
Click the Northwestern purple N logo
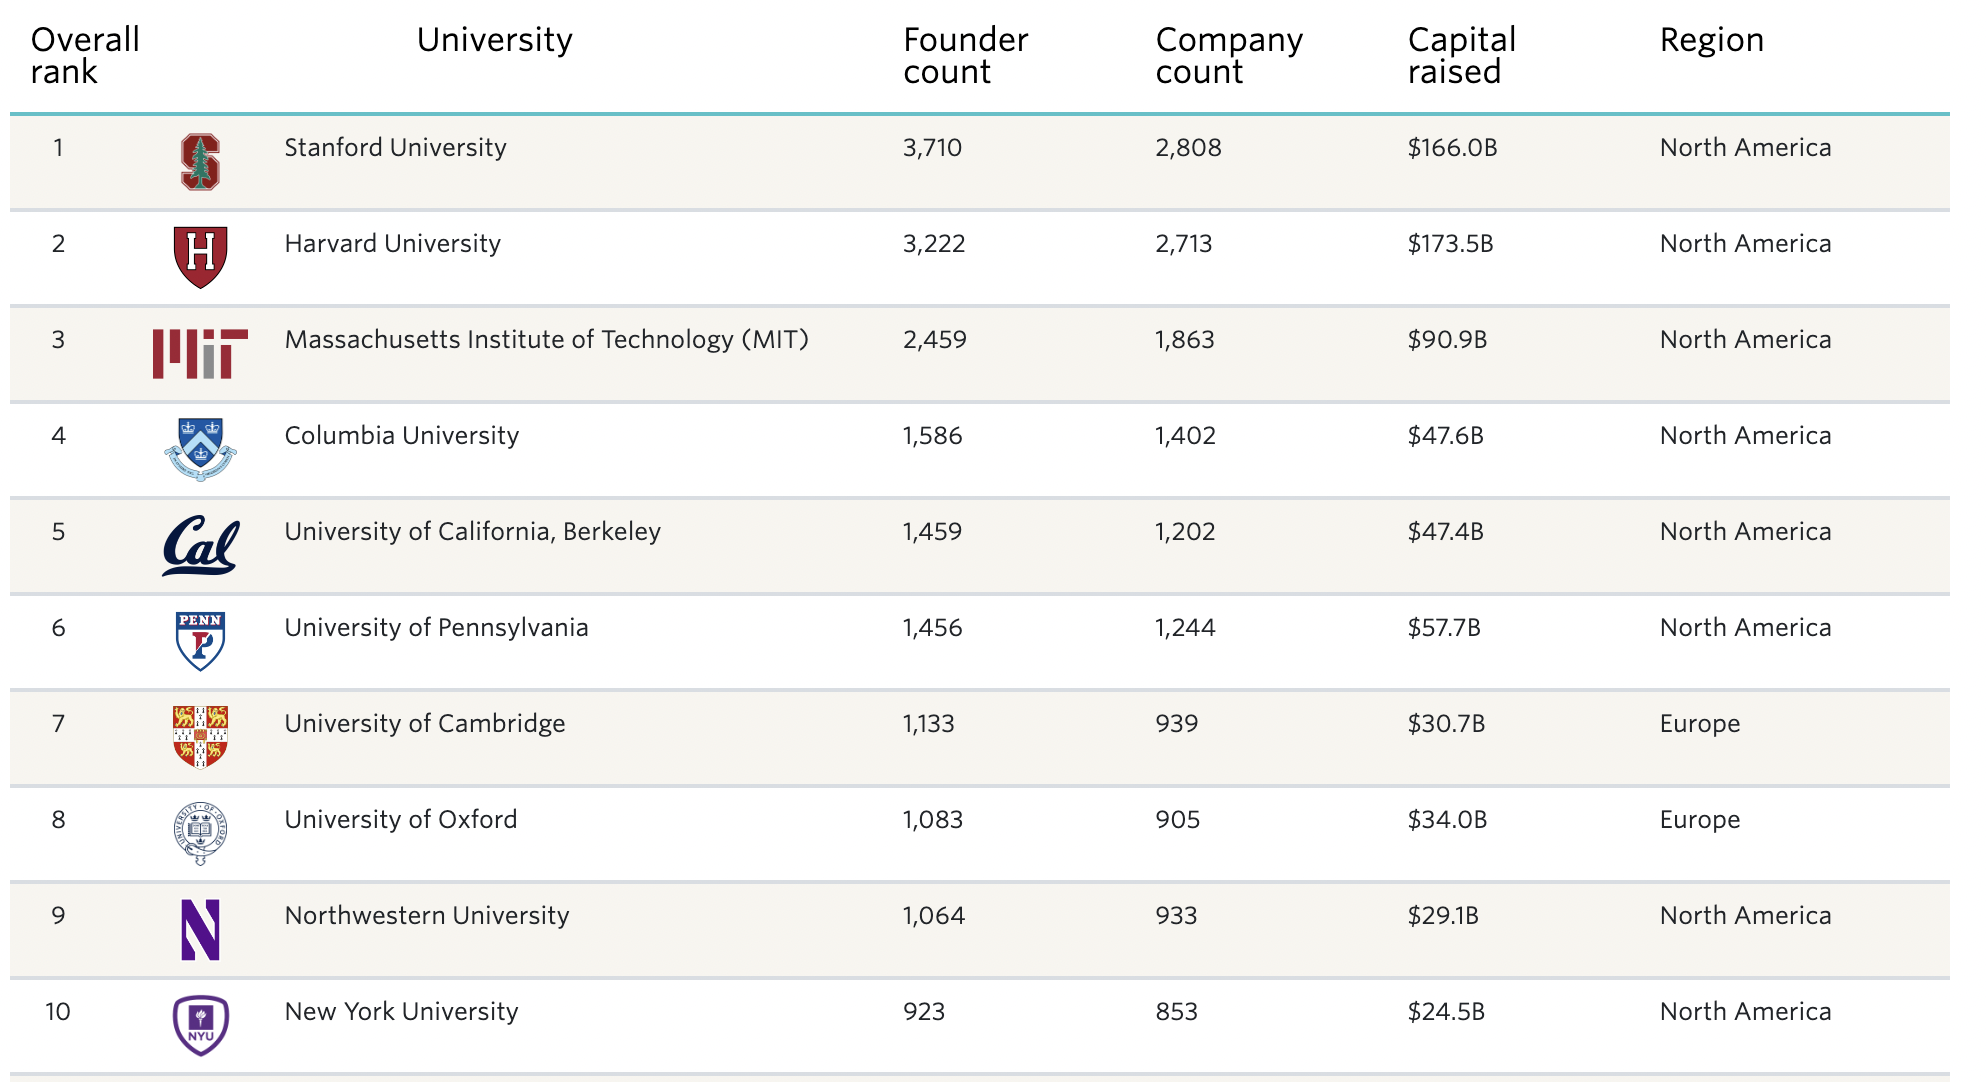200,930
